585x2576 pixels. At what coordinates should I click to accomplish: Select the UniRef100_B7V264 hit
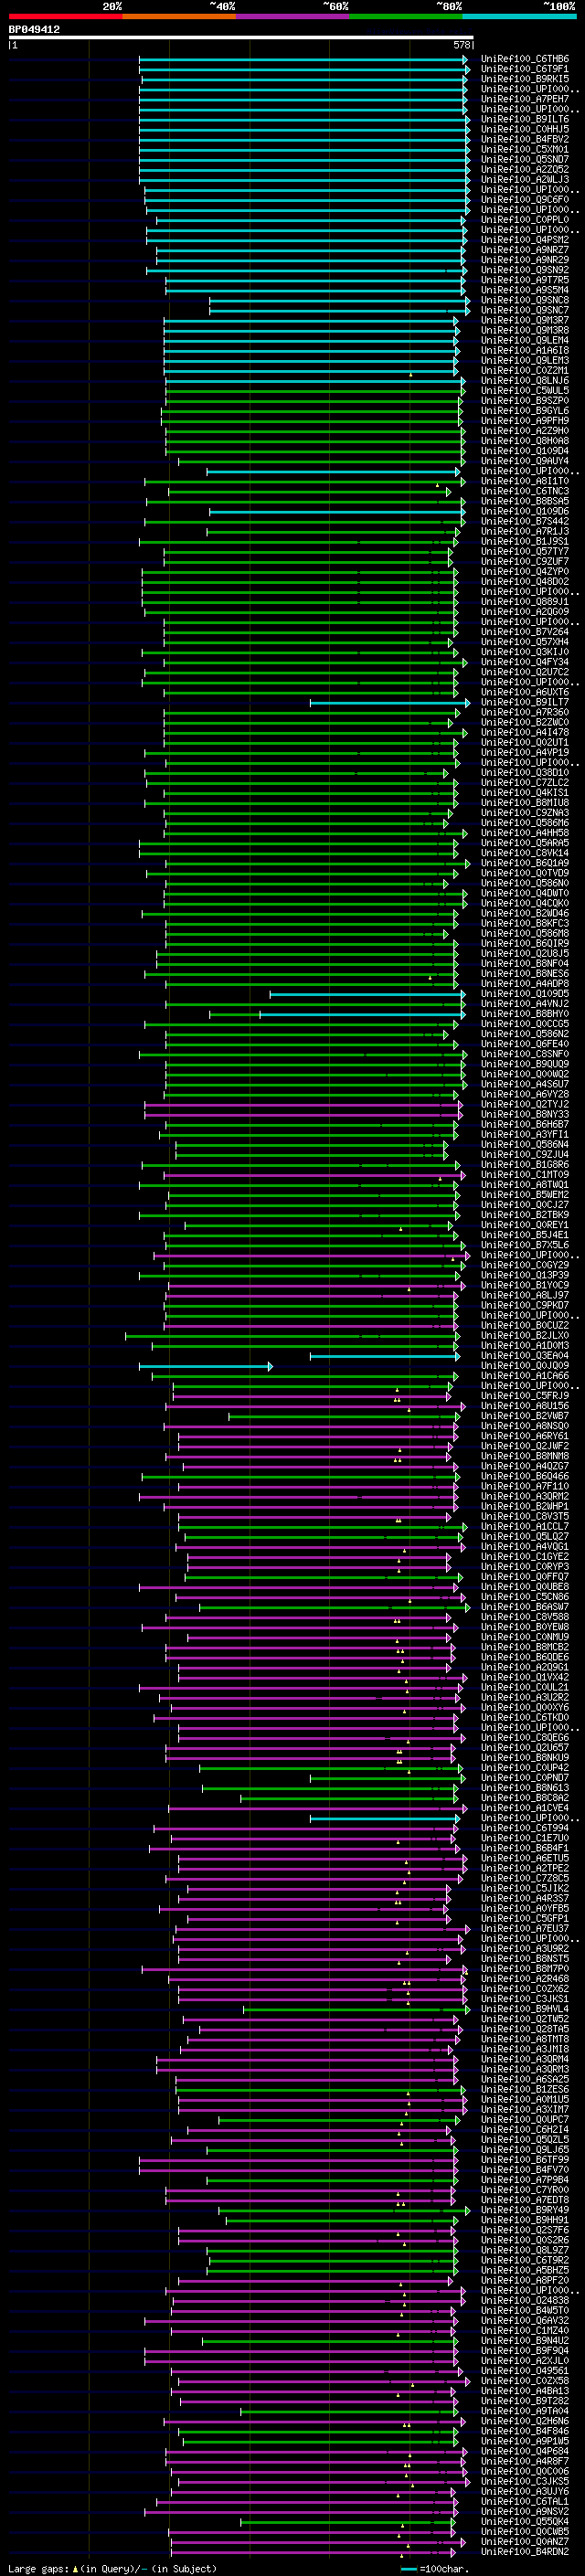click(x=525, y=632)
